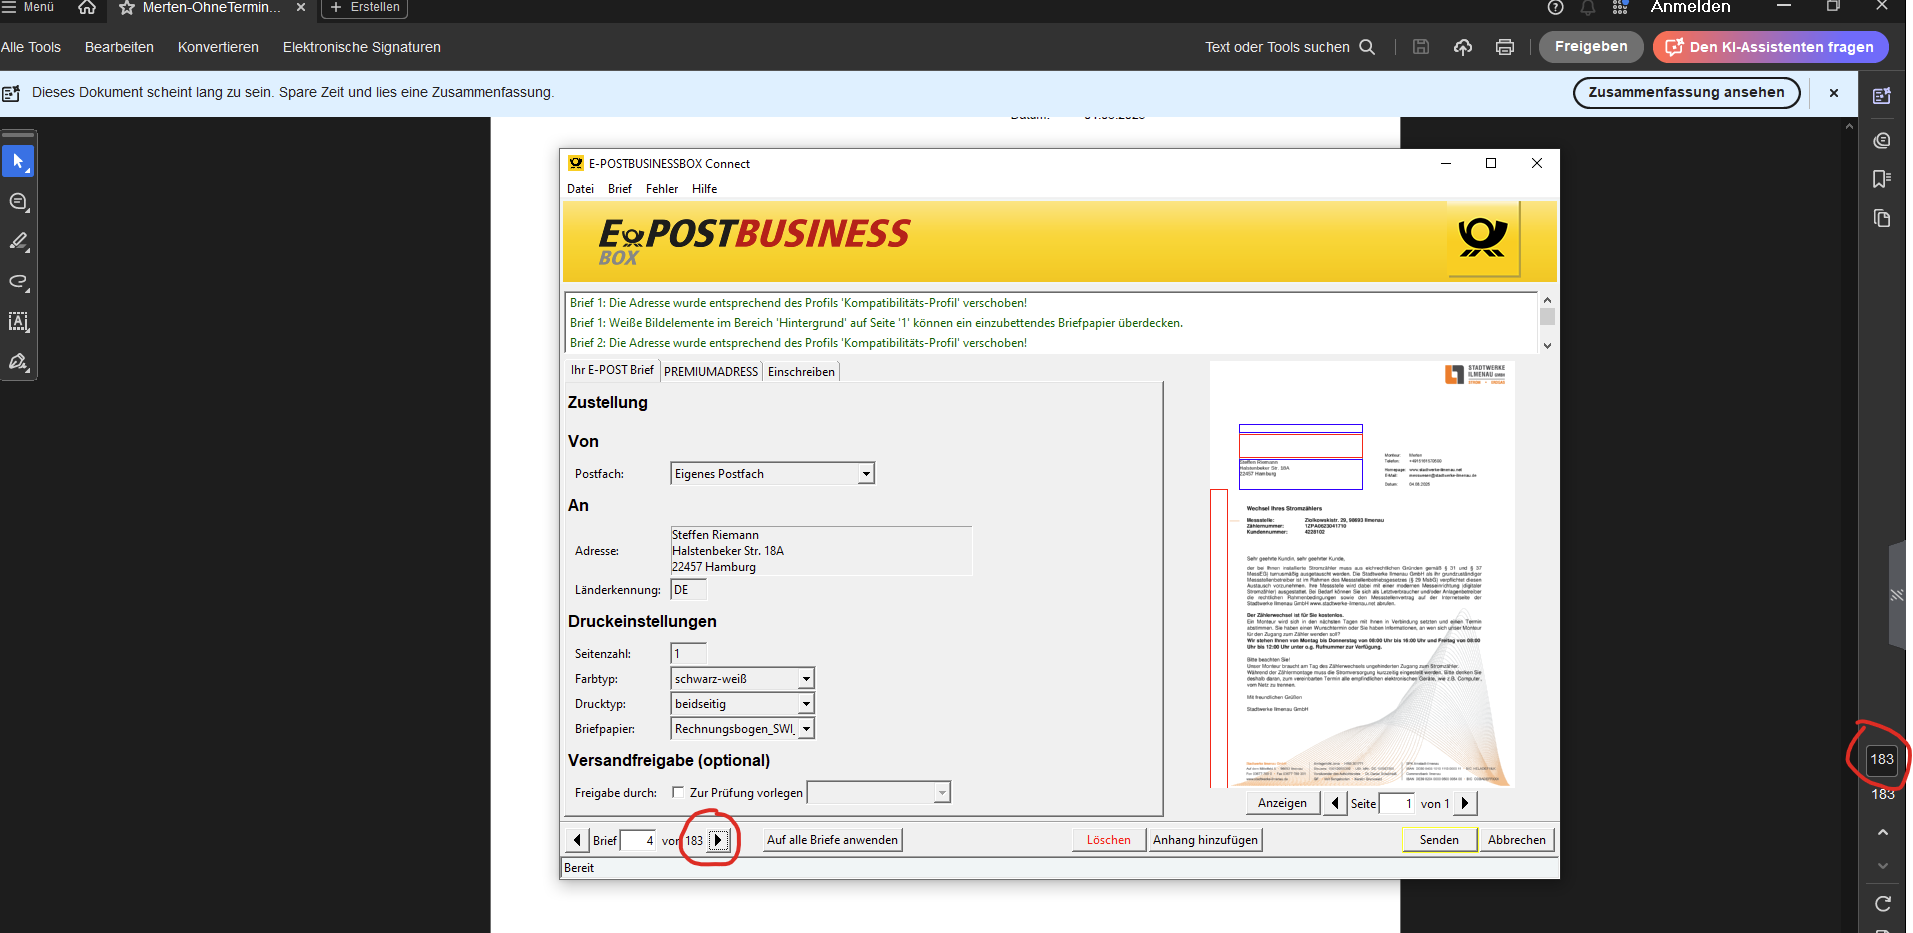The width and height of the screenshot is (1913, 933).
Task: Enable 'Zur Prüfung vorlegen' checkbox
Action: point(678,793)
